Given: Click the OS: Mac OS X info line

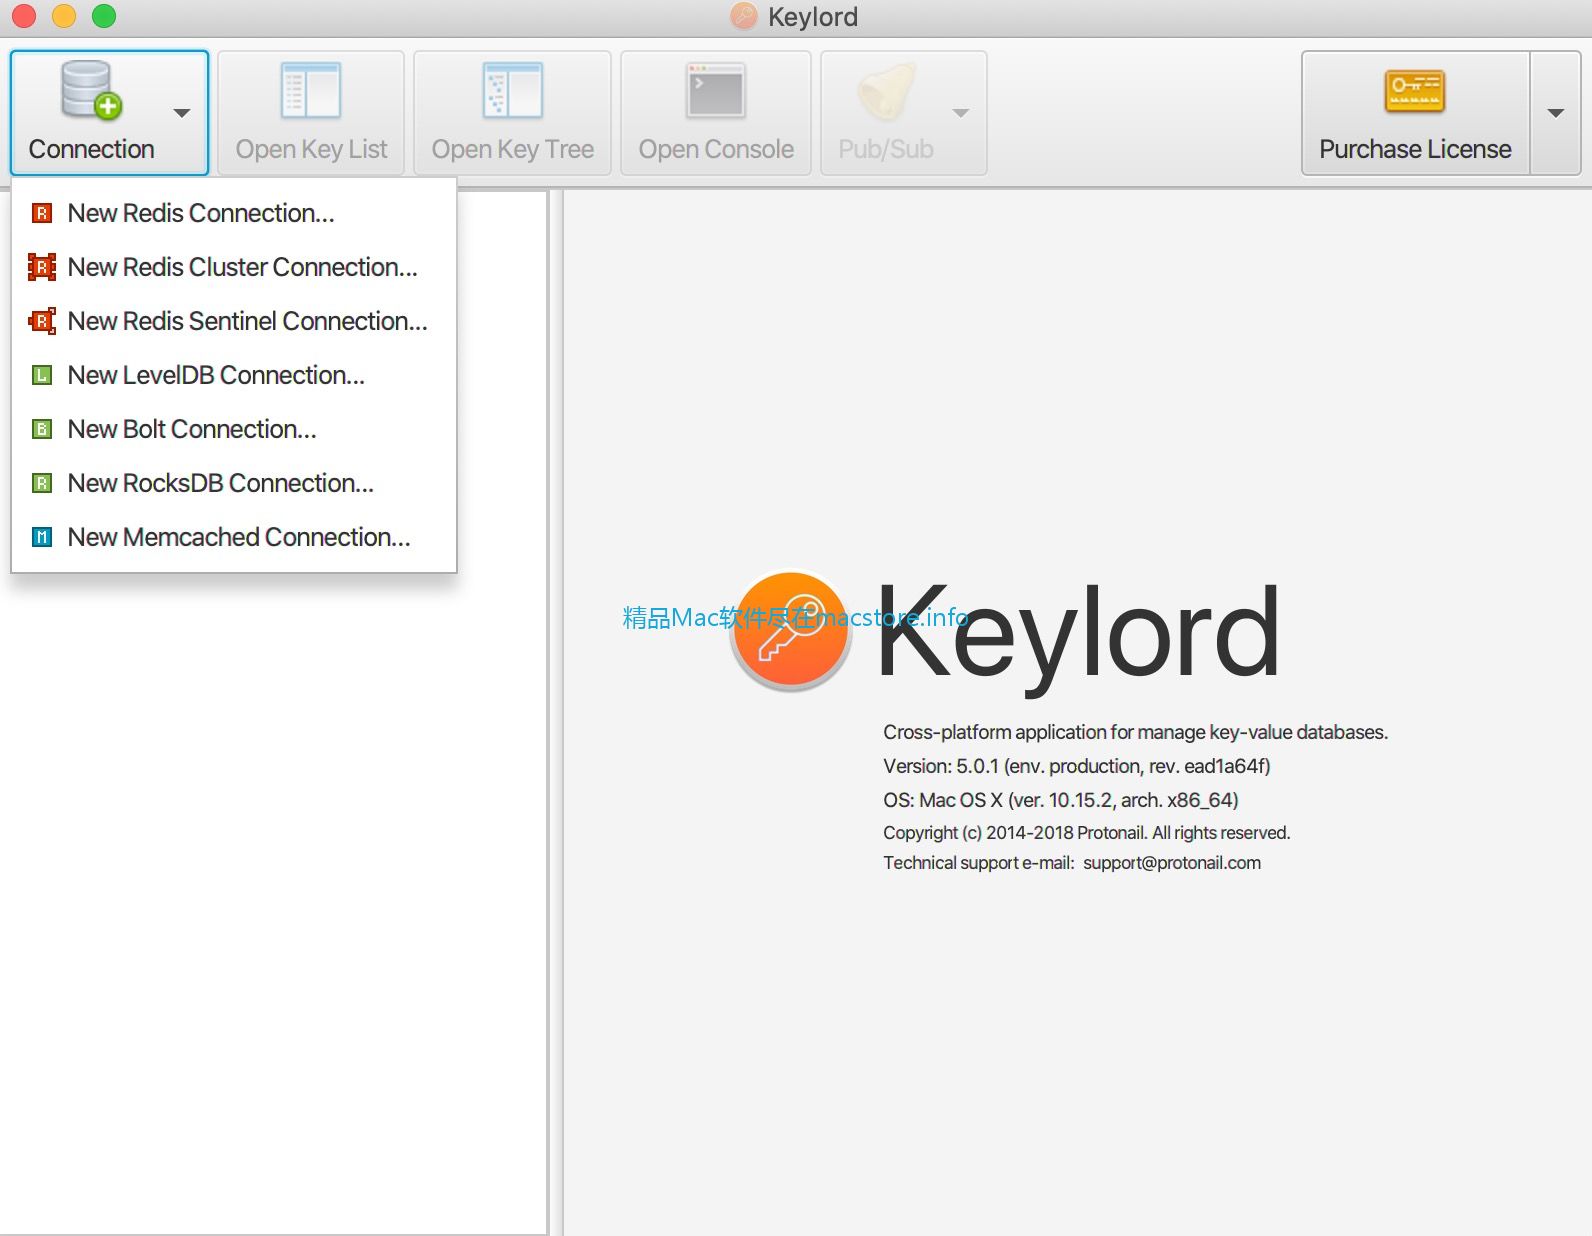Looking at the screenshot, I should (x=1061, y=800).
